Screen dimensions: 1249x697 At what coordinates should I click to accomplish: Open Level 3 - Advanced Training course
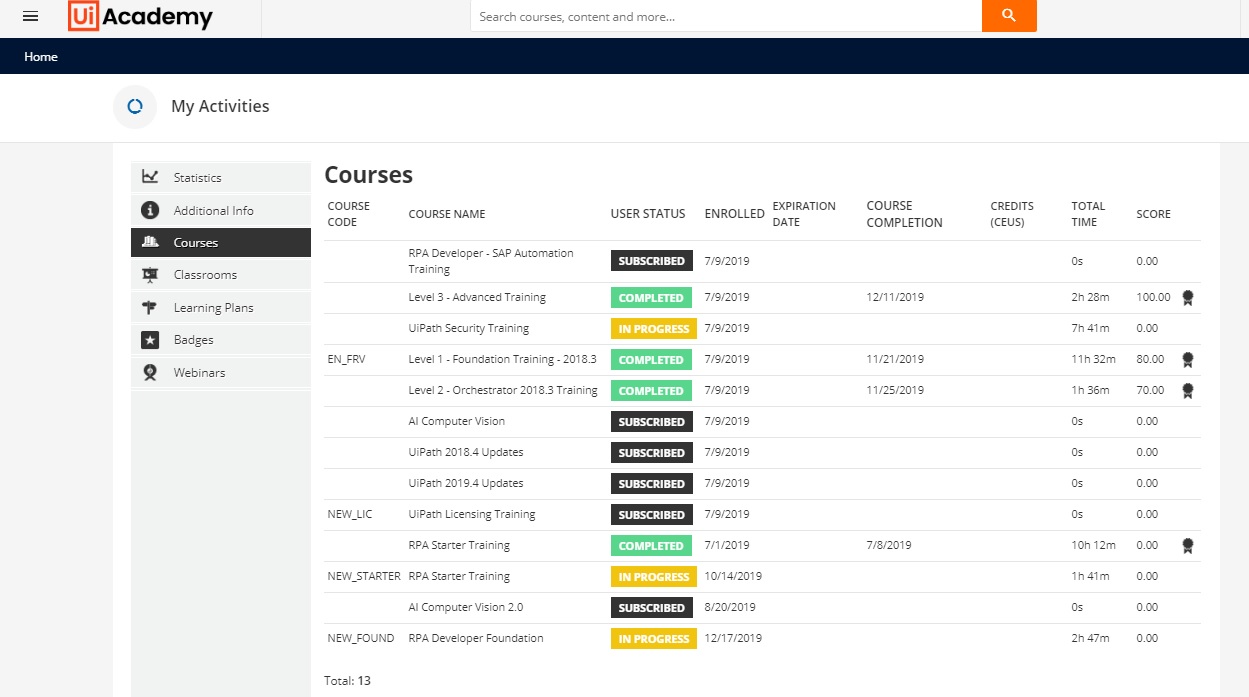(x=477, y=297)
